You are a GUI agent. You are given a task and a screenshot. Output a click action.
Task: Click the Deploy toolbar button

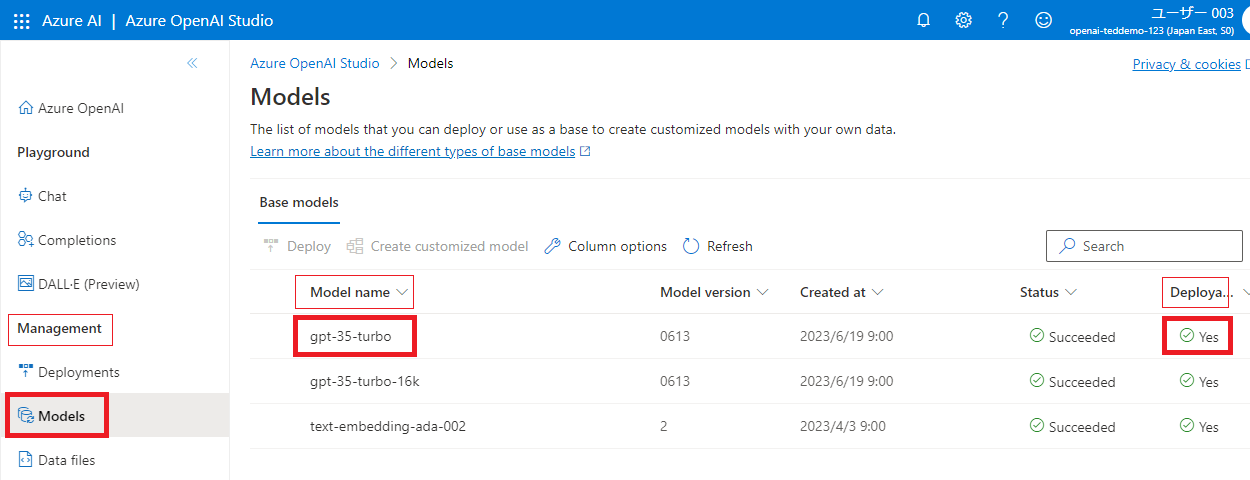[297, 246]
